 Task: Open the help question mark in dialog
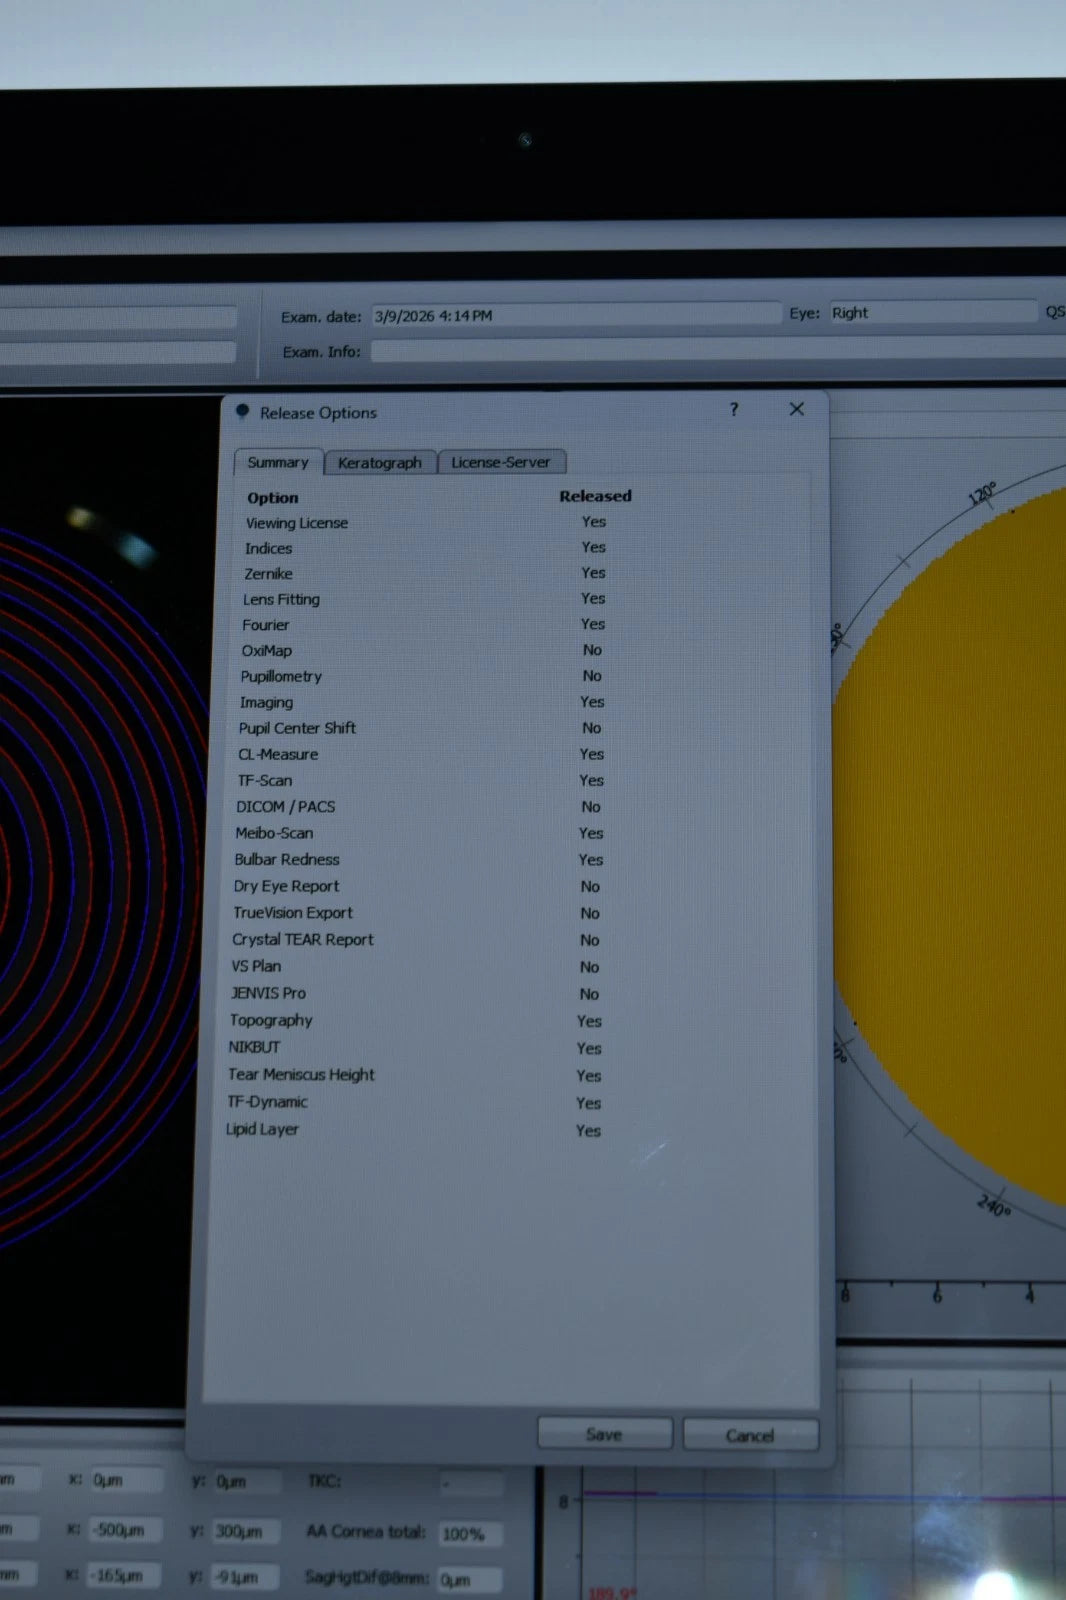click(x=734, y=409)
